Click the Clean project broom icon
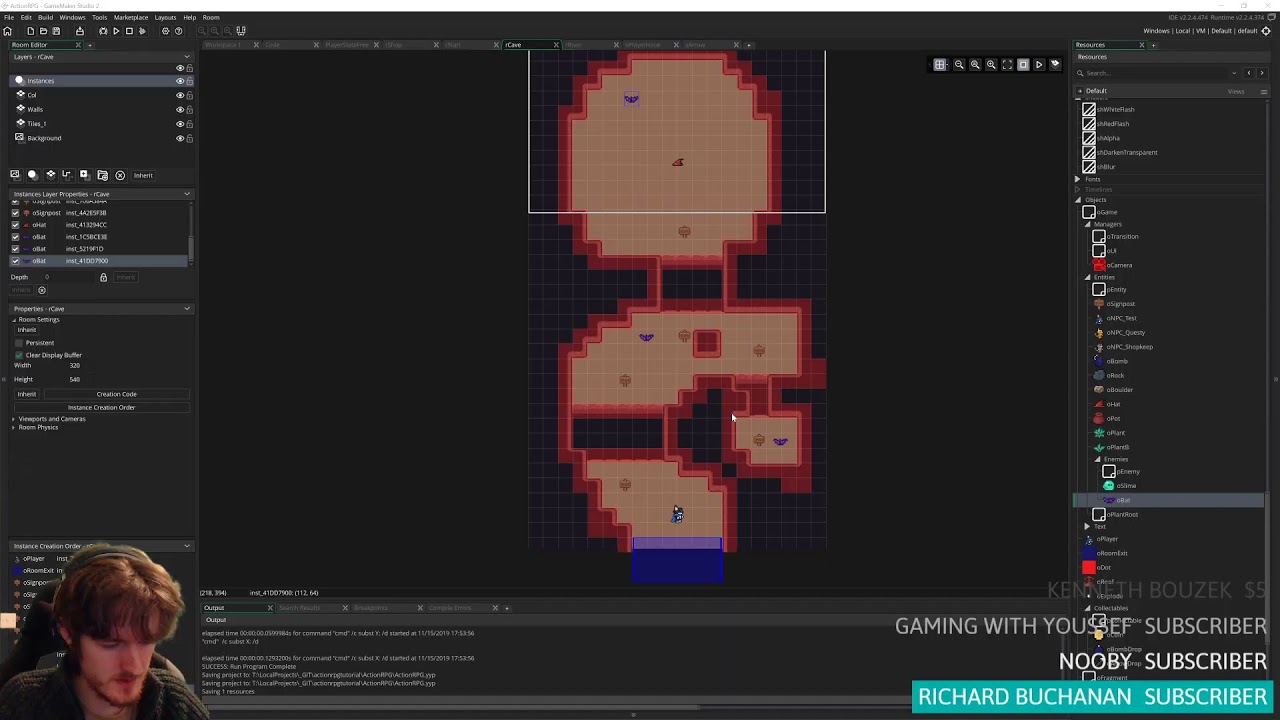Screen dimensions: 1280x720 [142, 31]
